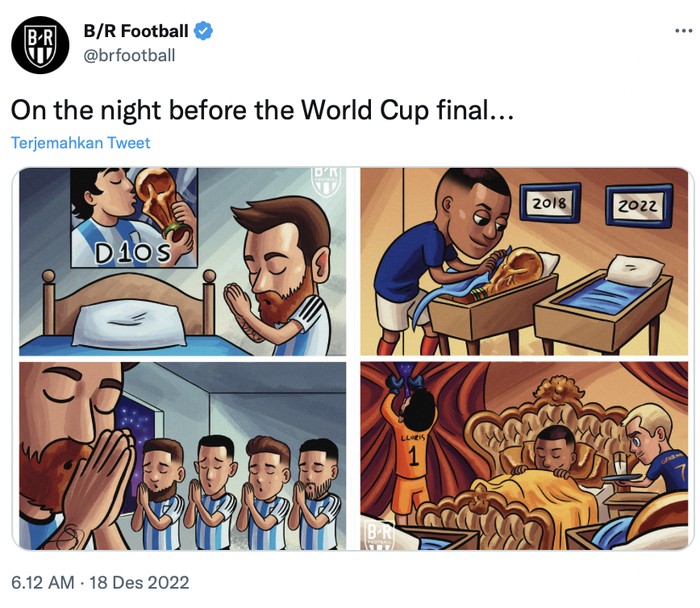Click the B/R watermark in top-left image

(x=326, y=181)
